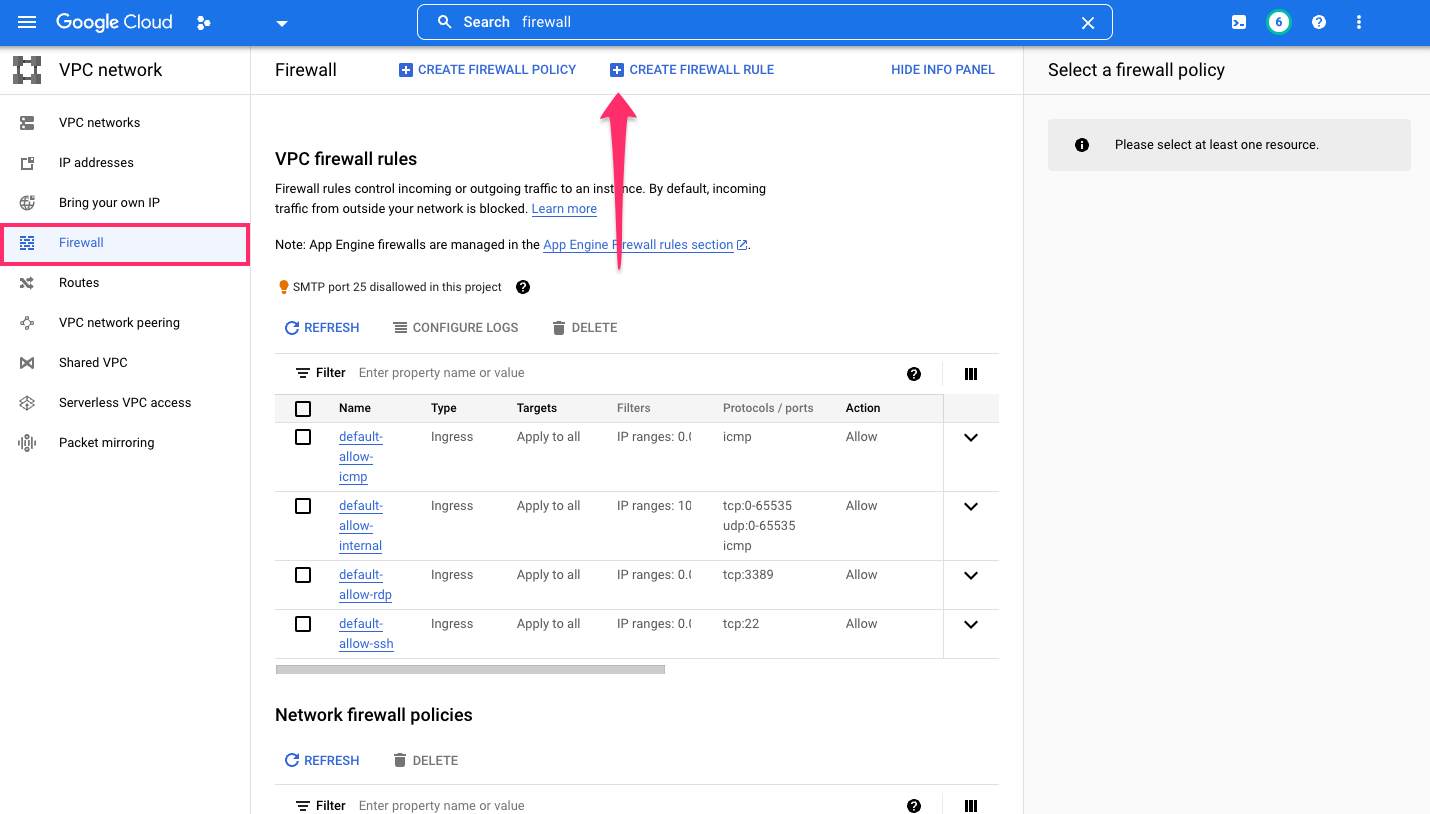Open column display options for the table
1430x814 pixels.
click(x=970, y=373)
